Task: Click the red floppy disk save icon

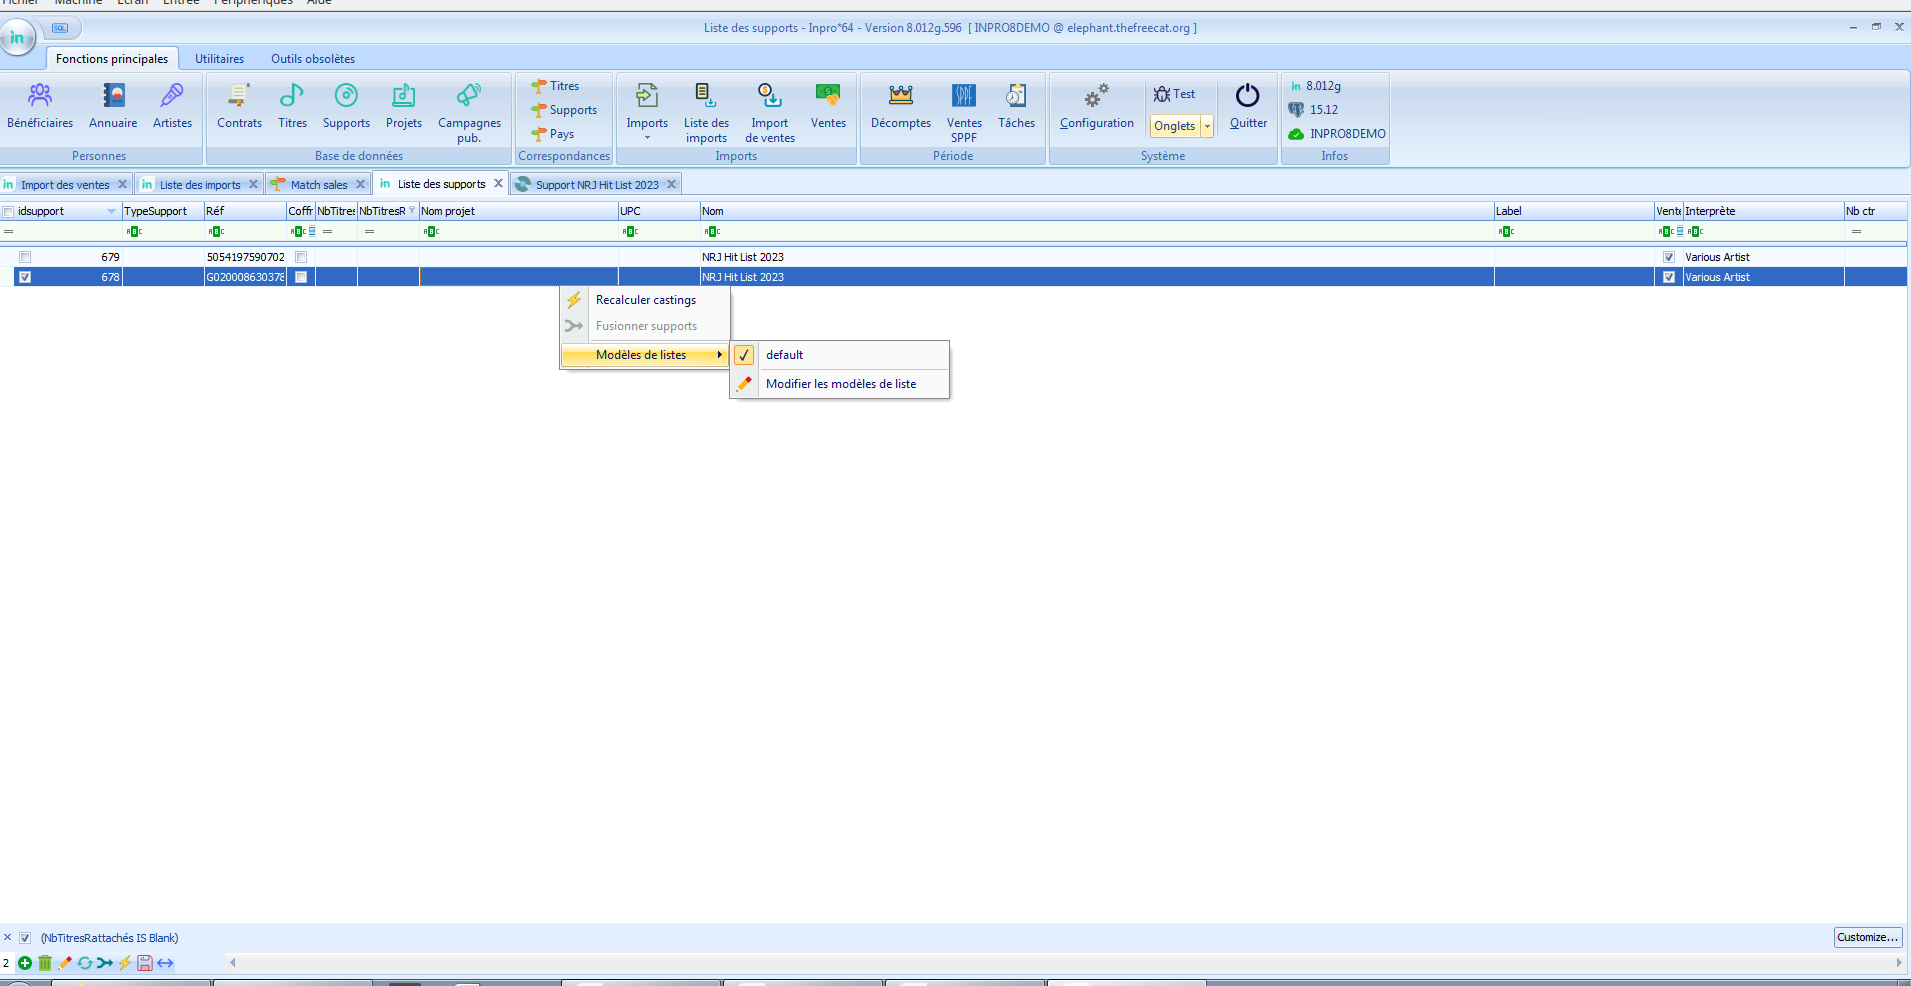Action: (x=145, y=963)
